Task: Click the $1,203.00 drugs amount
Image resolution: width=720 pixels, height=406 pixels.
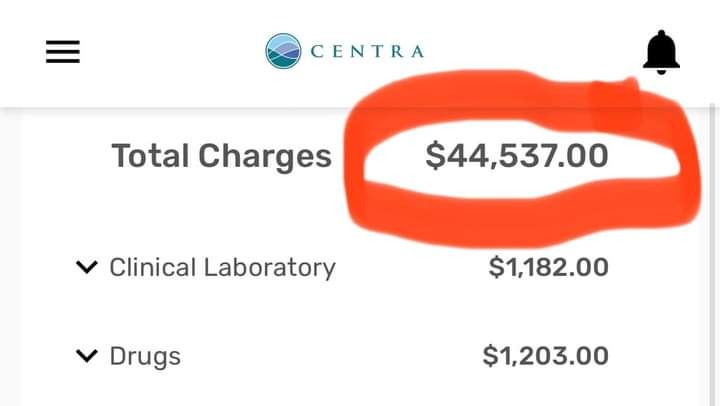Action: pos(545,356)
